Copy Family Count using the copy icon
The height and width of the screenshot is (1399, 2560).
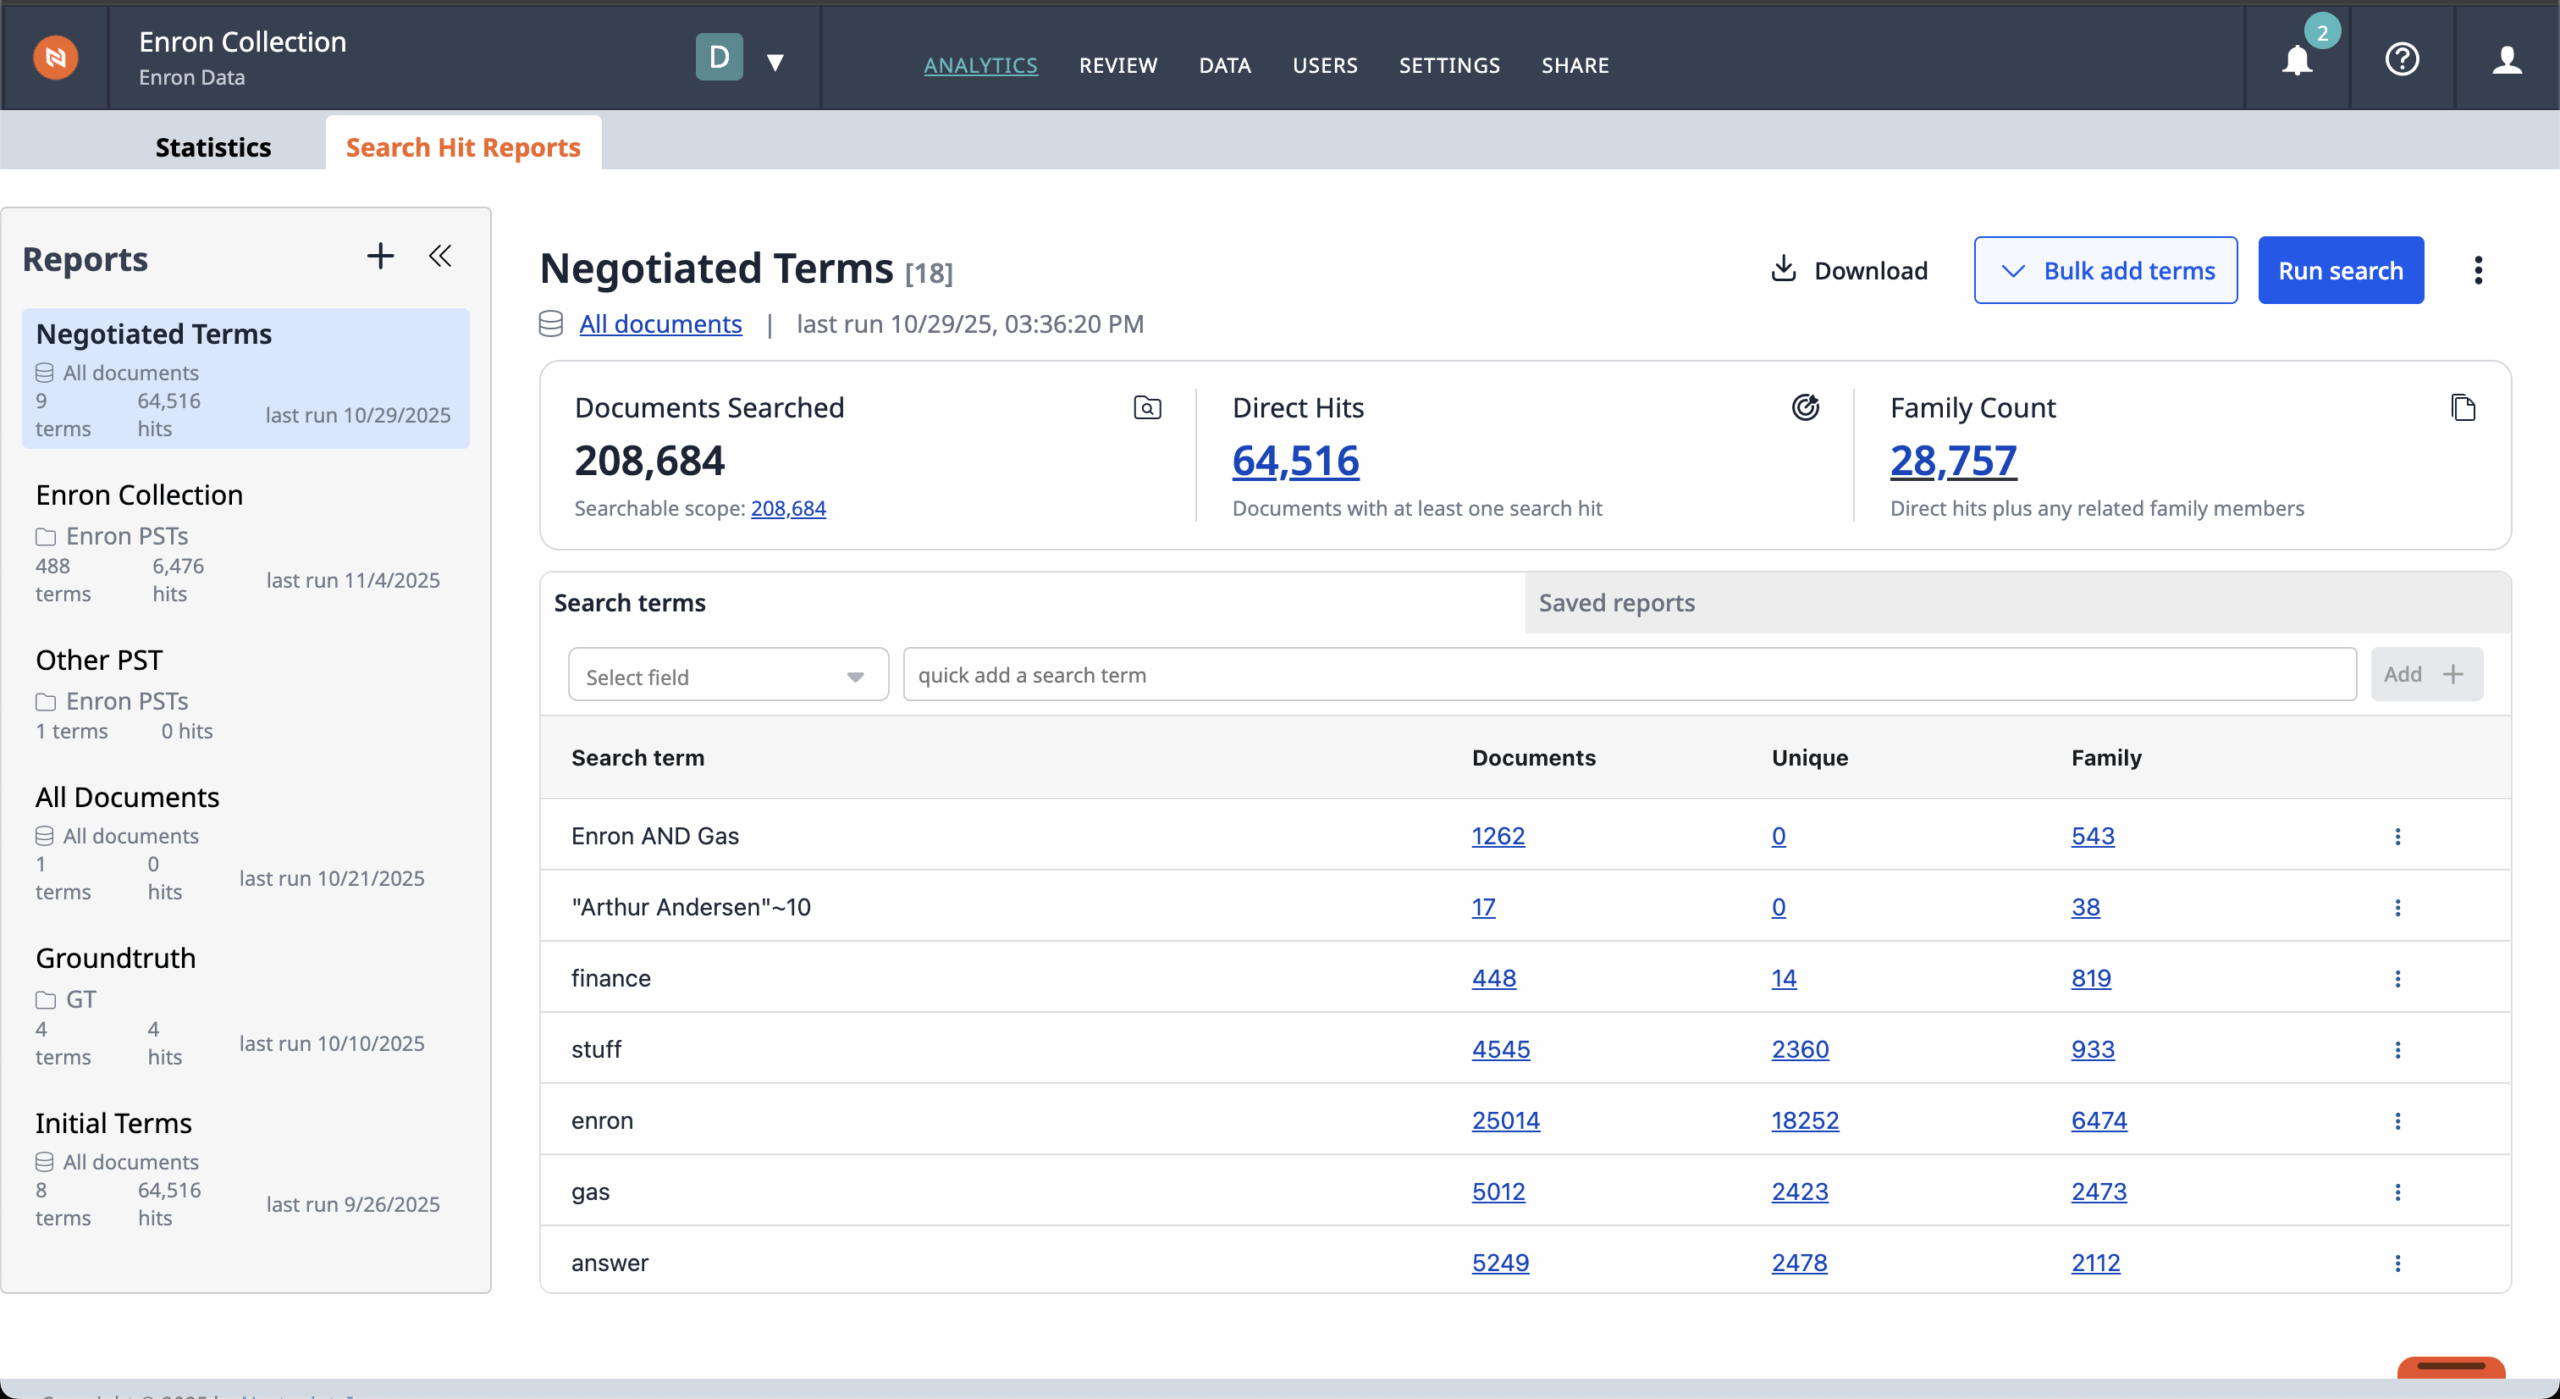click(2464, 407)
